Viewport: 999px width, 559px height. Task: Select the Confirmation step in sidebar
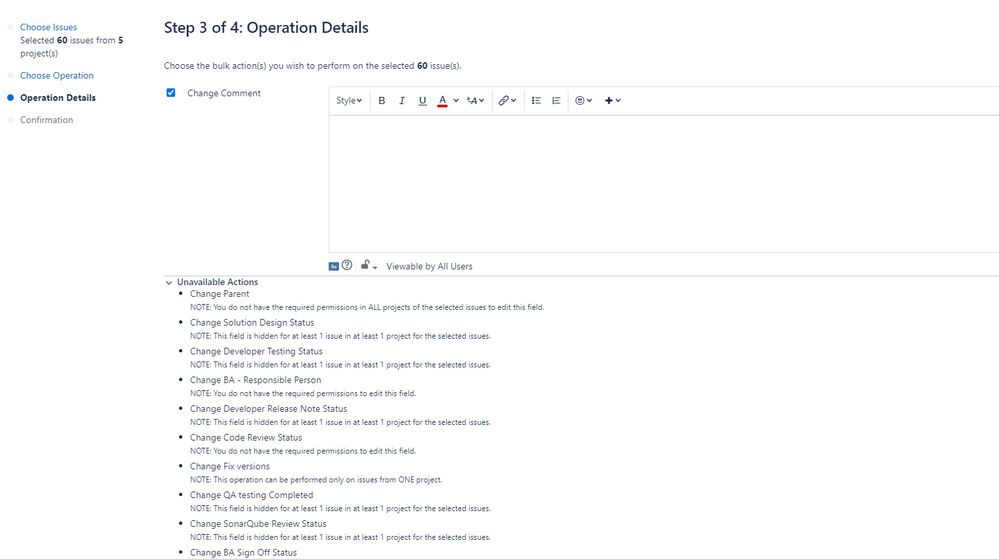[47, 120]
